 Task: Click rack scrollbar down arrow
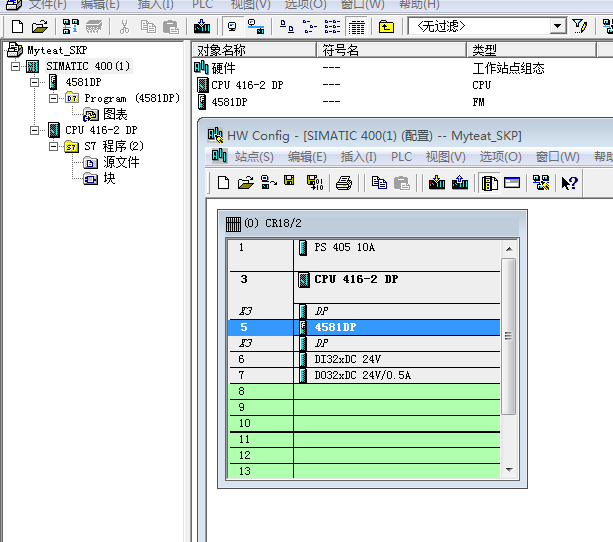click(509, 470)
